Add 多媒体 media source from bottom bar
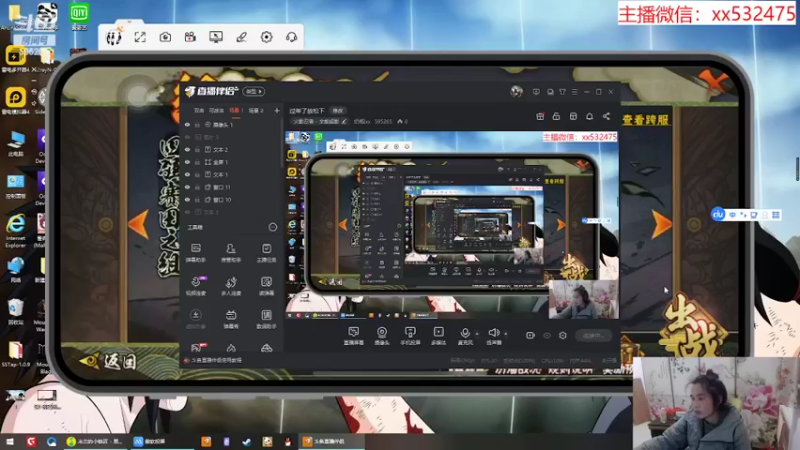The image size is (800, 450). click(x=438, y=336)
